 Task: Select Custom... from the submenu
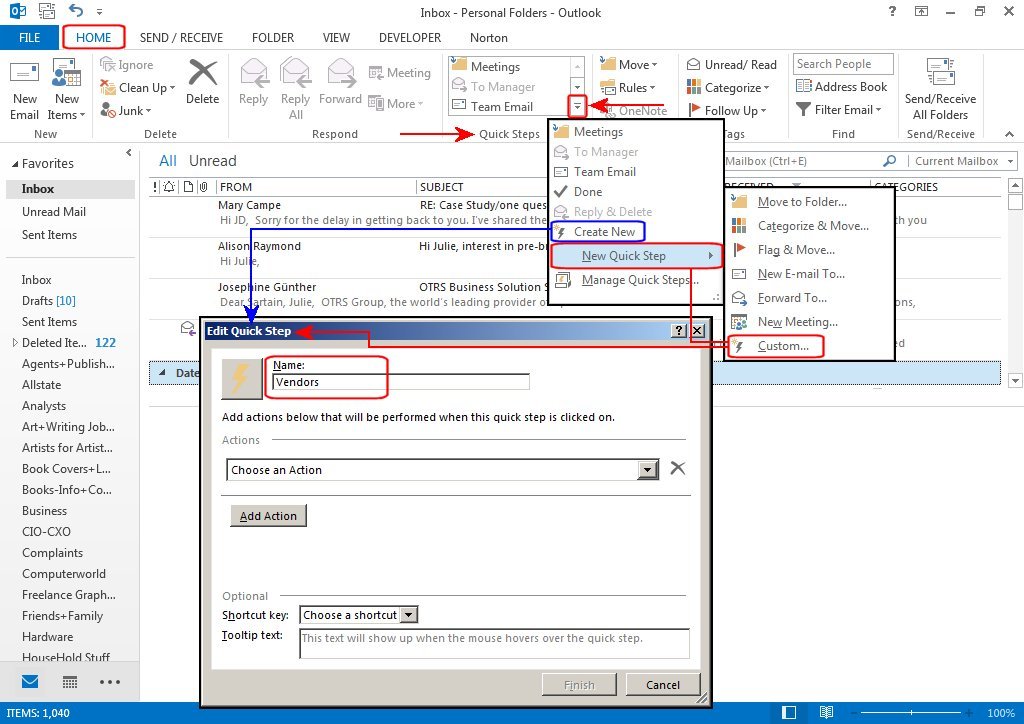783,346
